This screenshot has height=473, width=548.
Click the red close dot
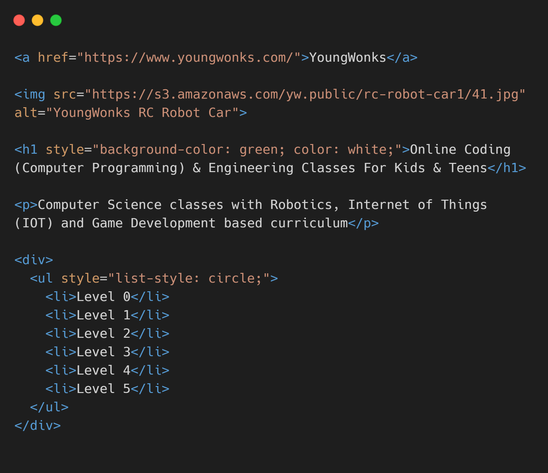pos(19,20)
